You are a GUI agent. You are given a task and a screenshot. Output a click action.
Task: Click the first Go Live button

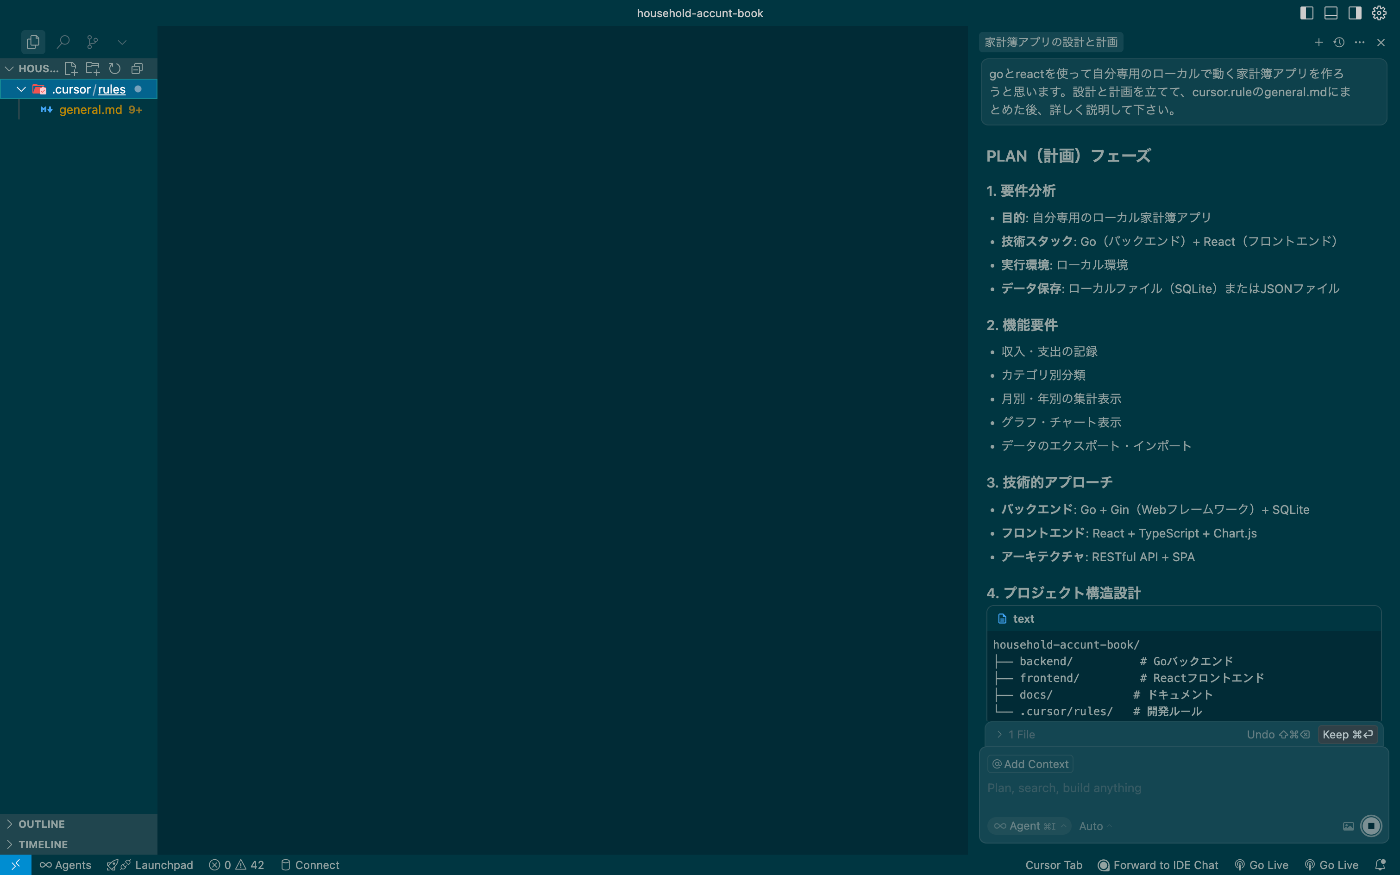(x=1261, y=865)
